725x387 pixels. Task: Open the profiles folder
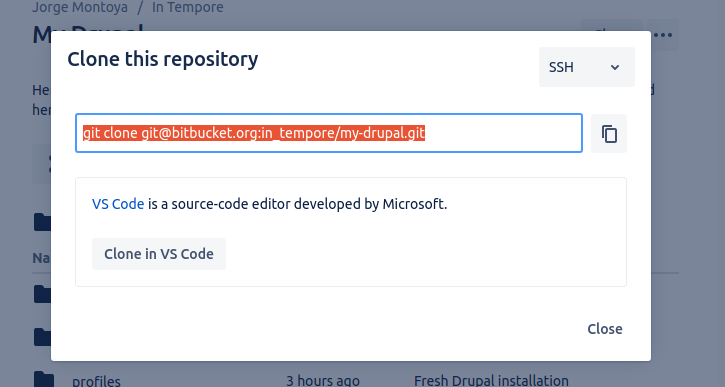pyautogui.click(x=96, y=381)
